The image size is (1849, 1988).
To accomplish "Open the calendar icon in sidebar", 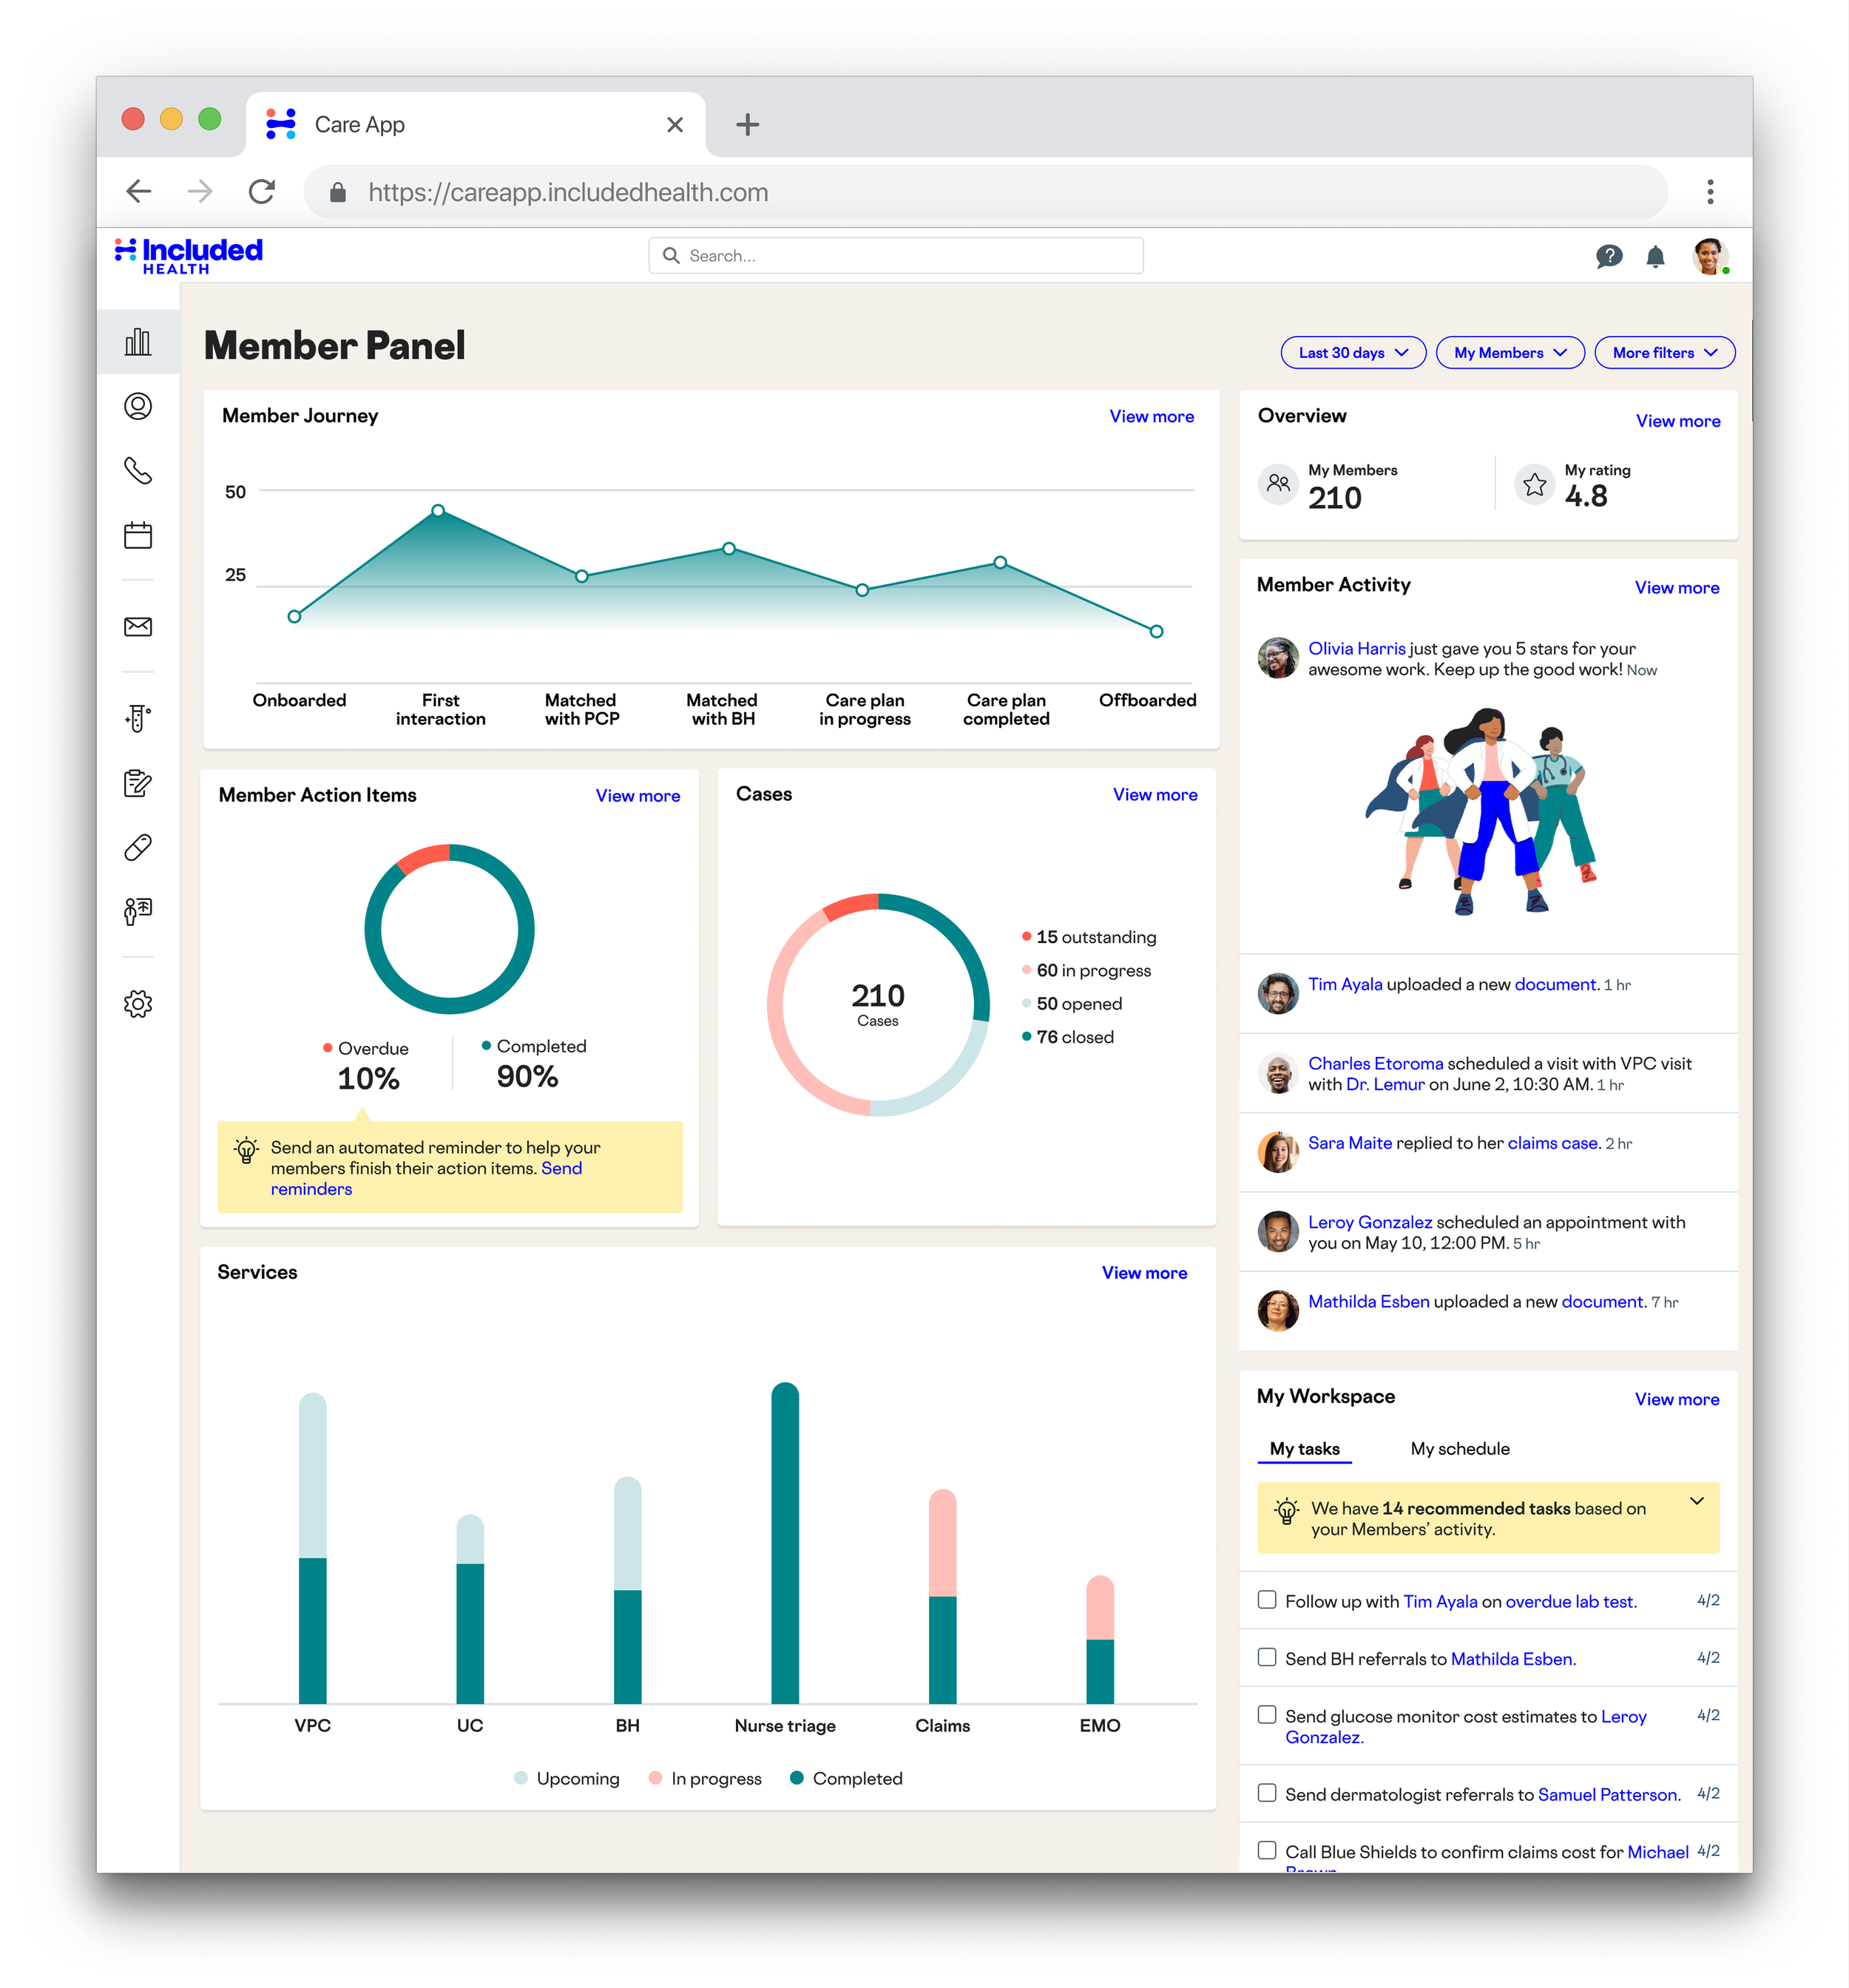I will click(138, 535).
